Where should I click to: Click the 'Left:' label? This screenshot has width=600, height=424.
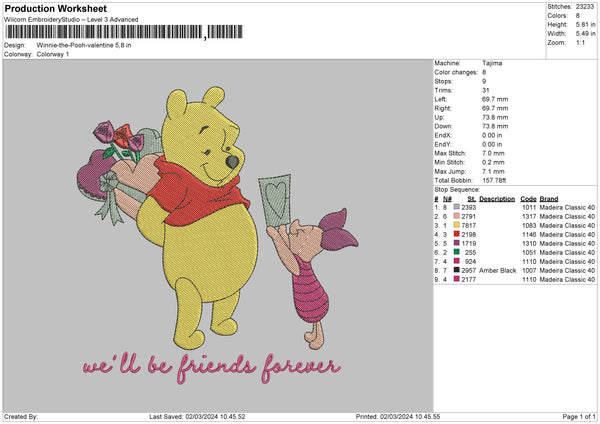click(x=440, y=99)
